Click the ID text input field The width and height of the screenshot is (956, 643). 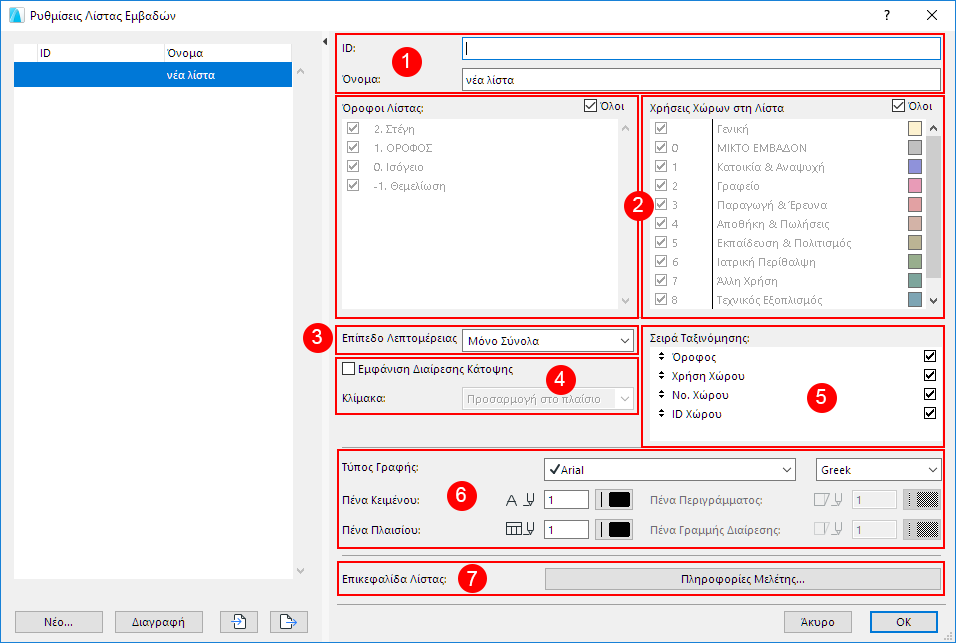pos(701,49)
